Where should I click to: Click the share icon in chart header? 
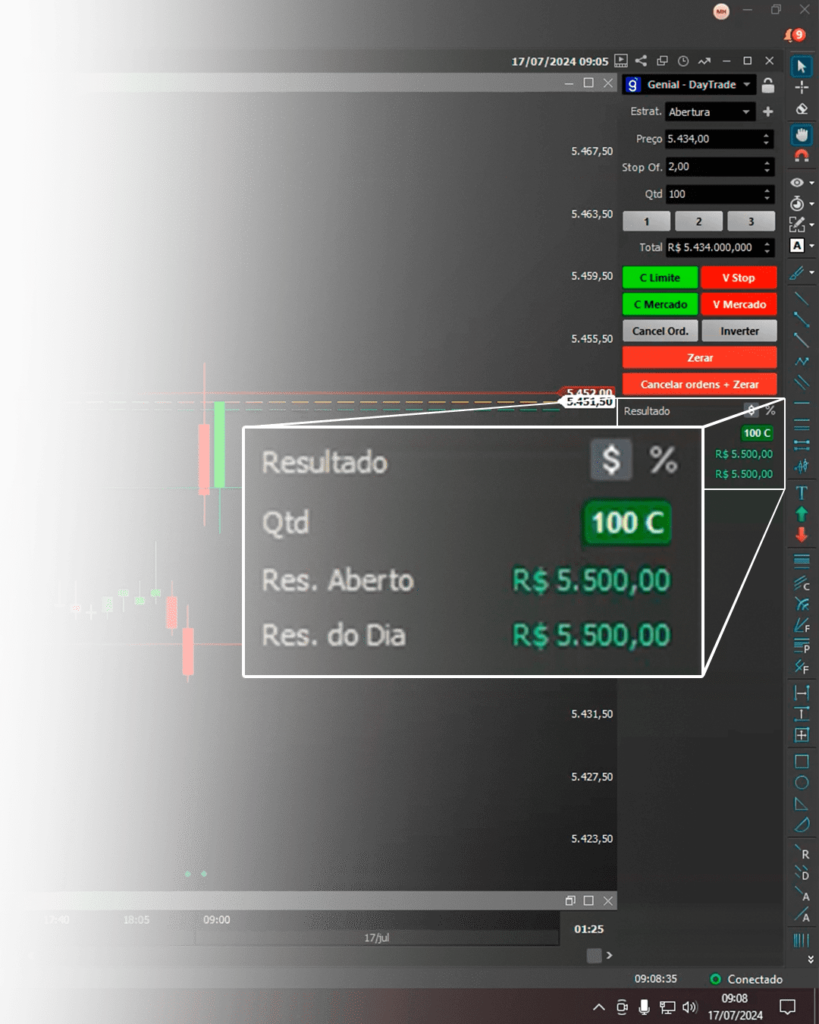coord(641,61)
